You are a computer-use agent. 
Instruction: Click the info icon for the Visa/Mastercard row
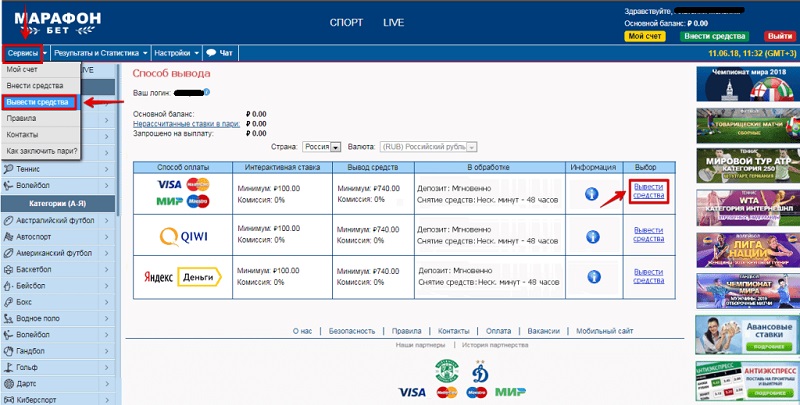(x=592, y=194)
